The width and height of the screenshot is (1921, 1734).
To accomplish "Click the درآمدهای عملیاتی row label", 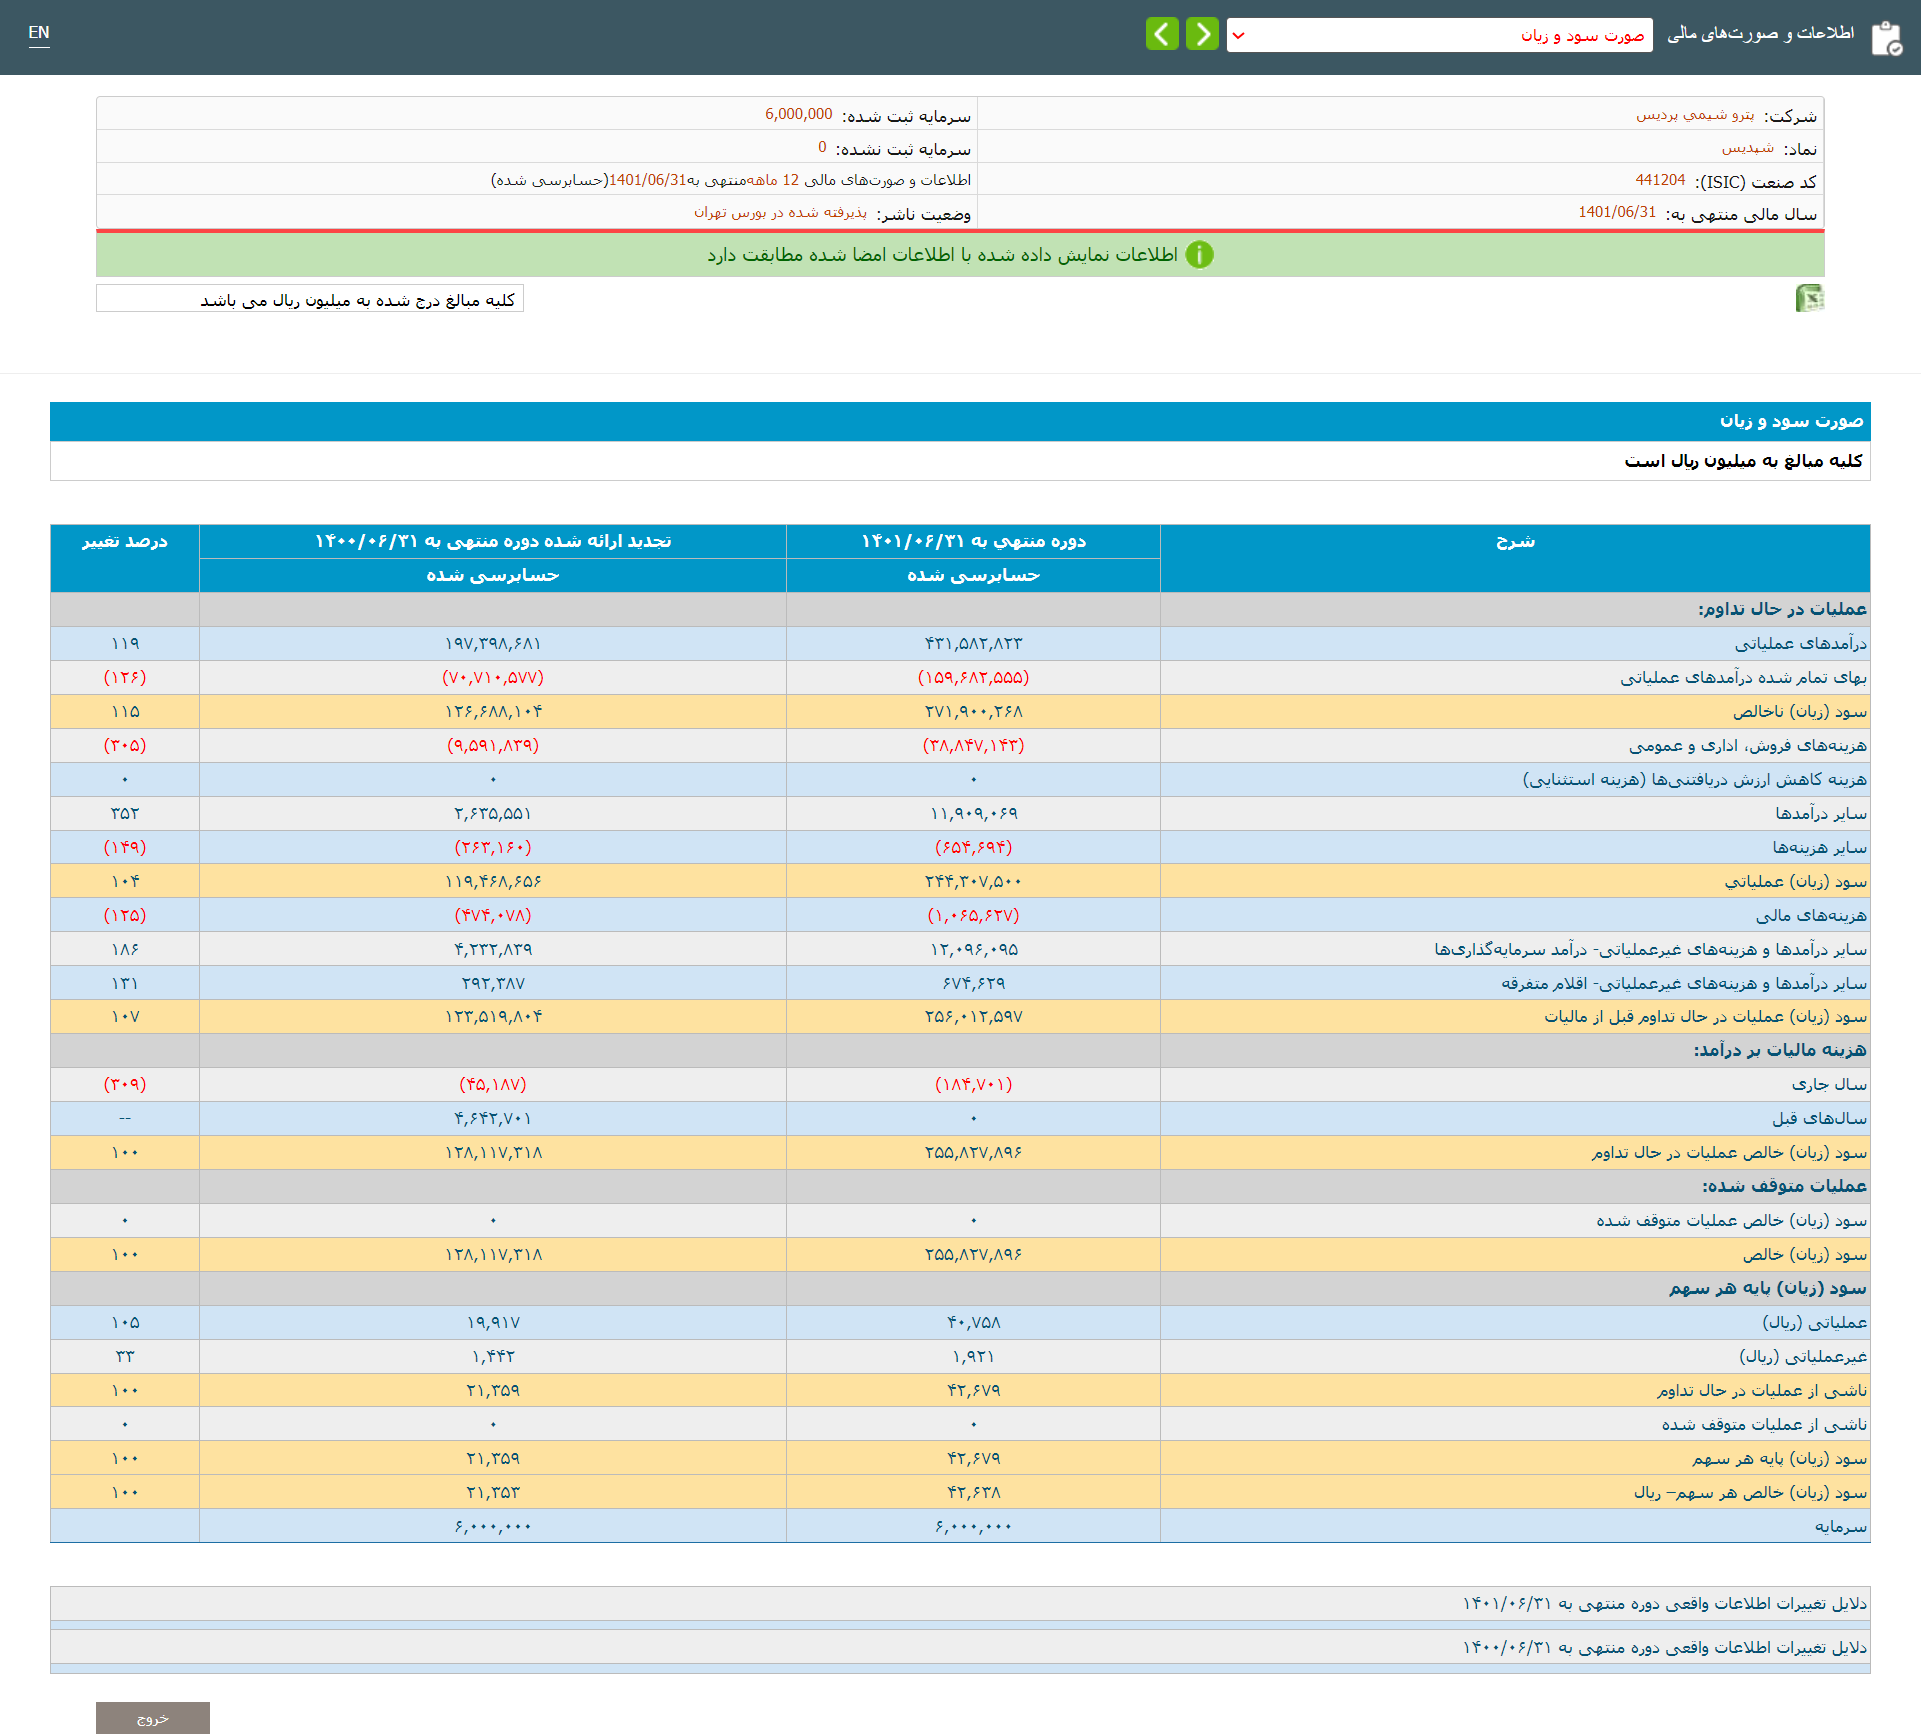I will coord(1800,643).
